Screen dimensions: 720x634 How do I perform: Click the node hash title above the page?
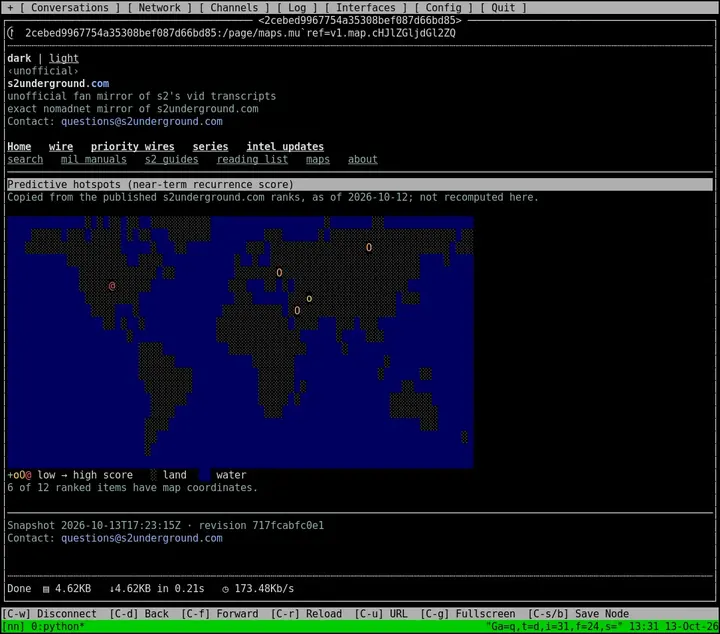coord(360,20)
